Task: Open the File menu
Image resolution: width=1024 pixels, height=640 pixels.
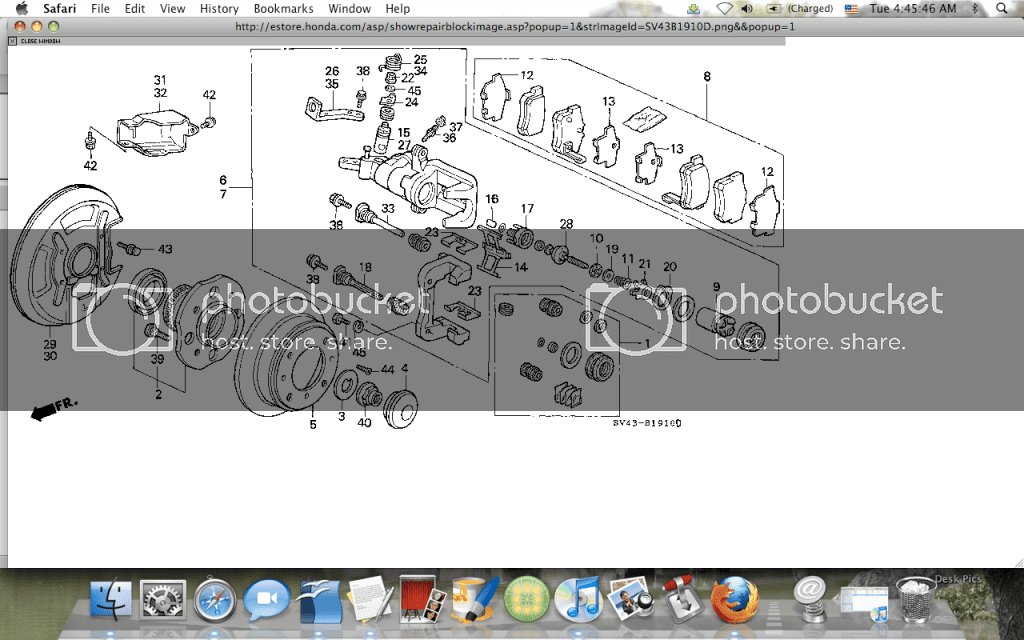Action: point(100,8)
